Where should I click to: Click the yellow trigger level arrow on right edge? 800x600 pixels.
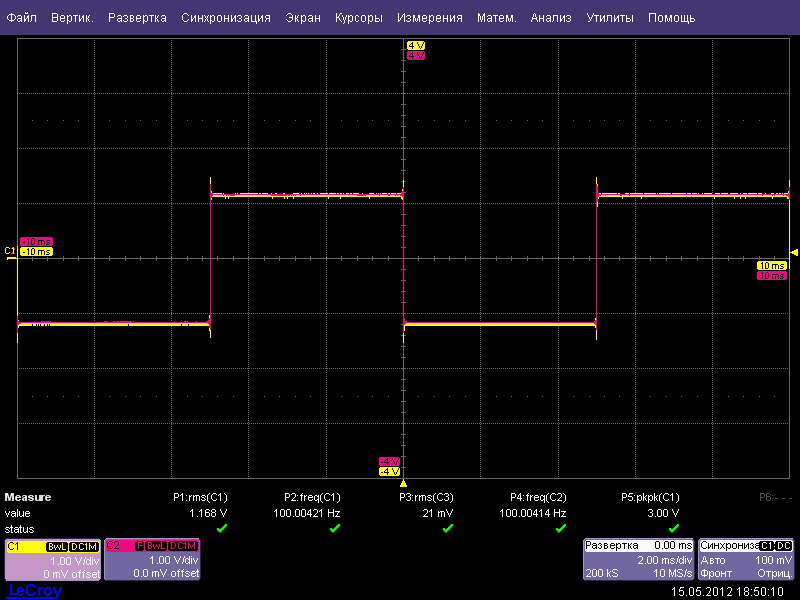click(x=794, y=251)
